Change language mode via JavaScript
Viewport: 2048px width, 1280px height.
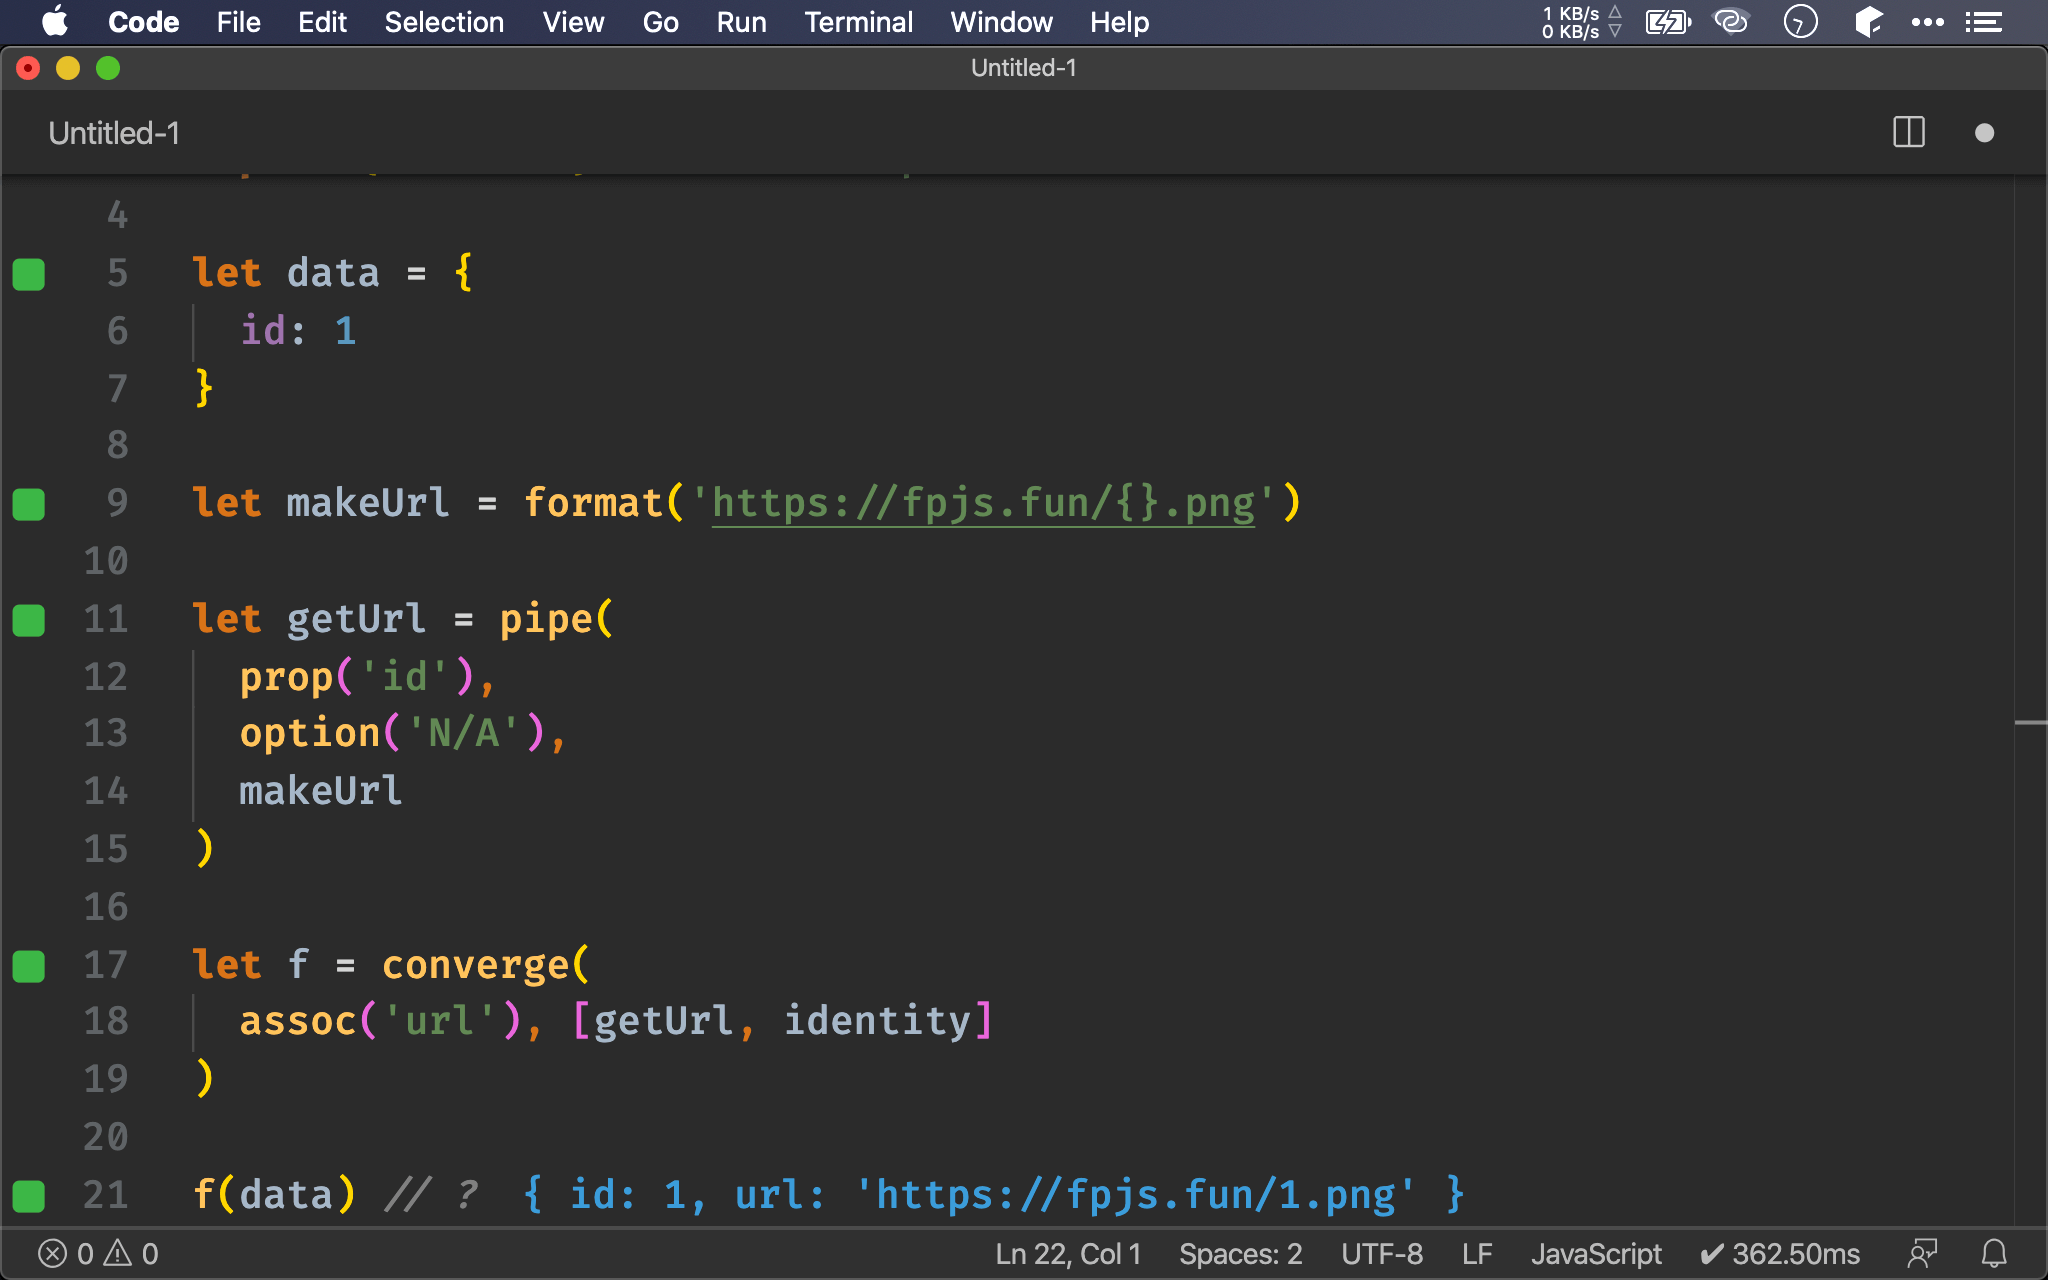(1596, 1254)
